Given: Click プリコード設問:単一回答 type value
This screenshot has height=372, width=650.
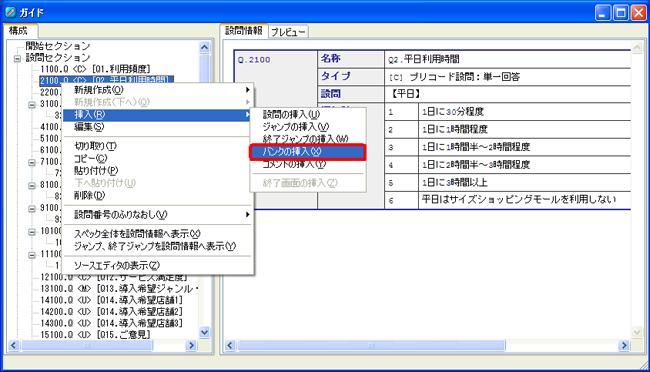Looking at the screenshot, I should pos(454,77).
